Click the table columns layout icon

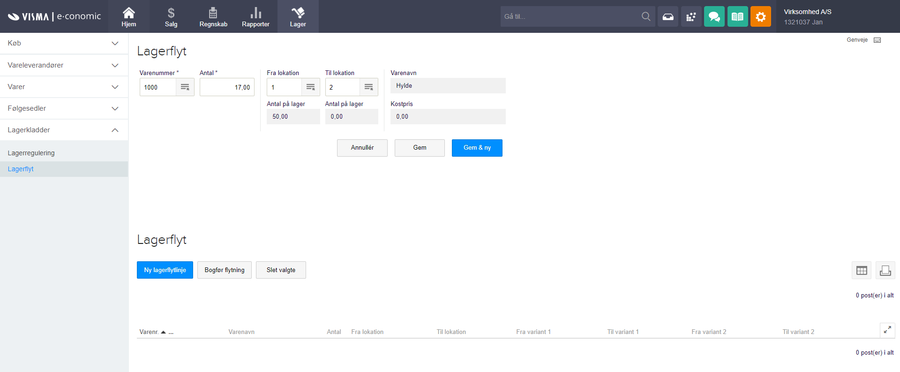click(861, 270)
